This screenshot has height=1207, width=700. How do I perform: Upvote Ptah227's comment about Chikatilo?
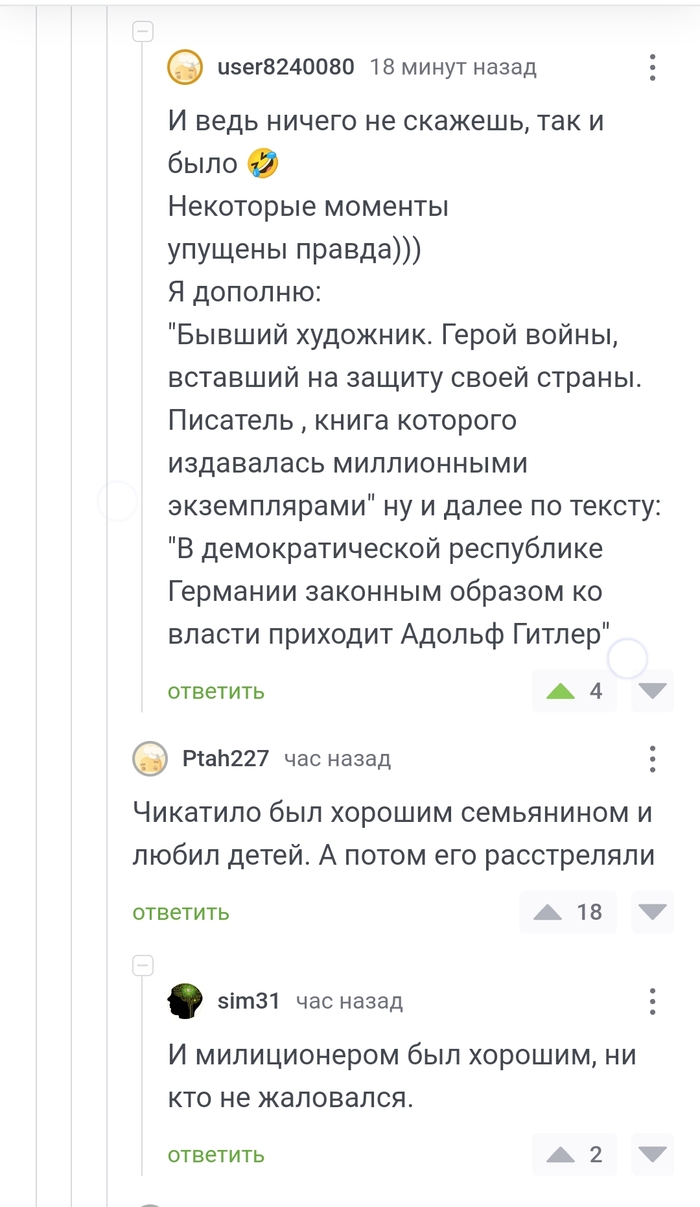pyautogui.click(x=548, y=912)
